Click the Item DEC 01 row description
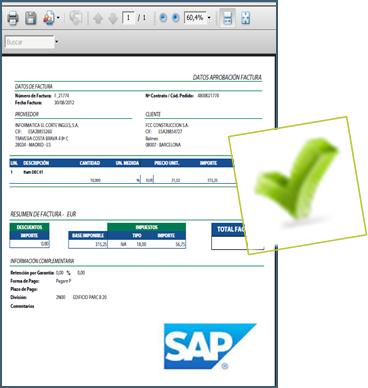 tap(33, 172)
